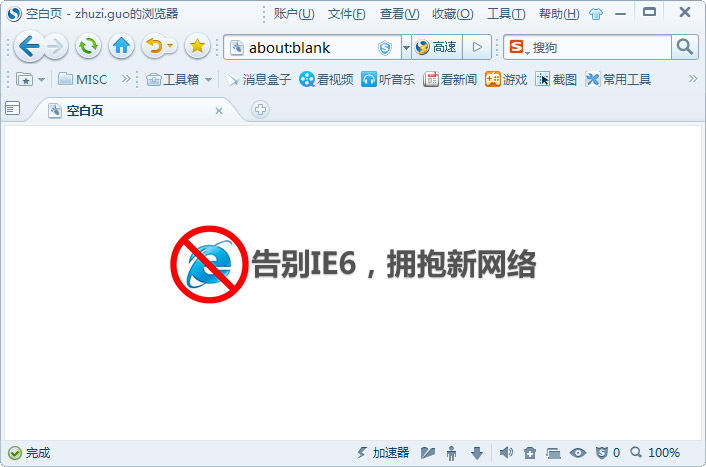Open the home page icon

click(x=122, y=46)
